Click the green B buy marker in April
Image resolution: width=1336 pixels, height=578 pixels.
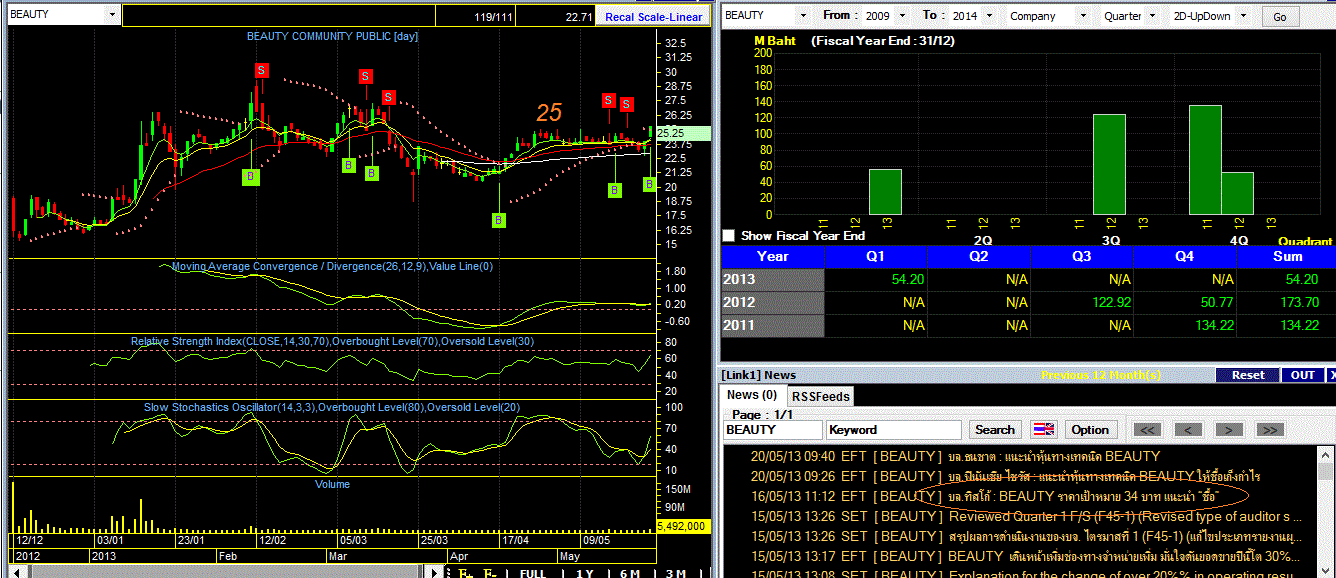[x=499, y=220]
